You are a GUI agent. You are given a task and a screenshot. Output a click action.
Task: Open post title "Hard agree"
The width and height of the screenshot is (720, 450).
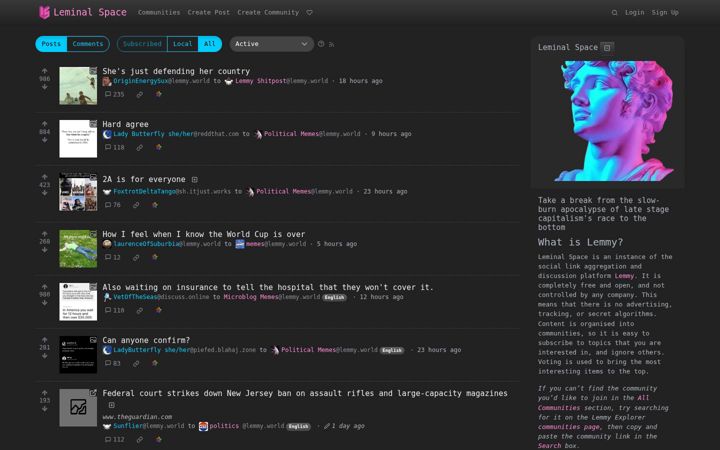pos(125,124)
